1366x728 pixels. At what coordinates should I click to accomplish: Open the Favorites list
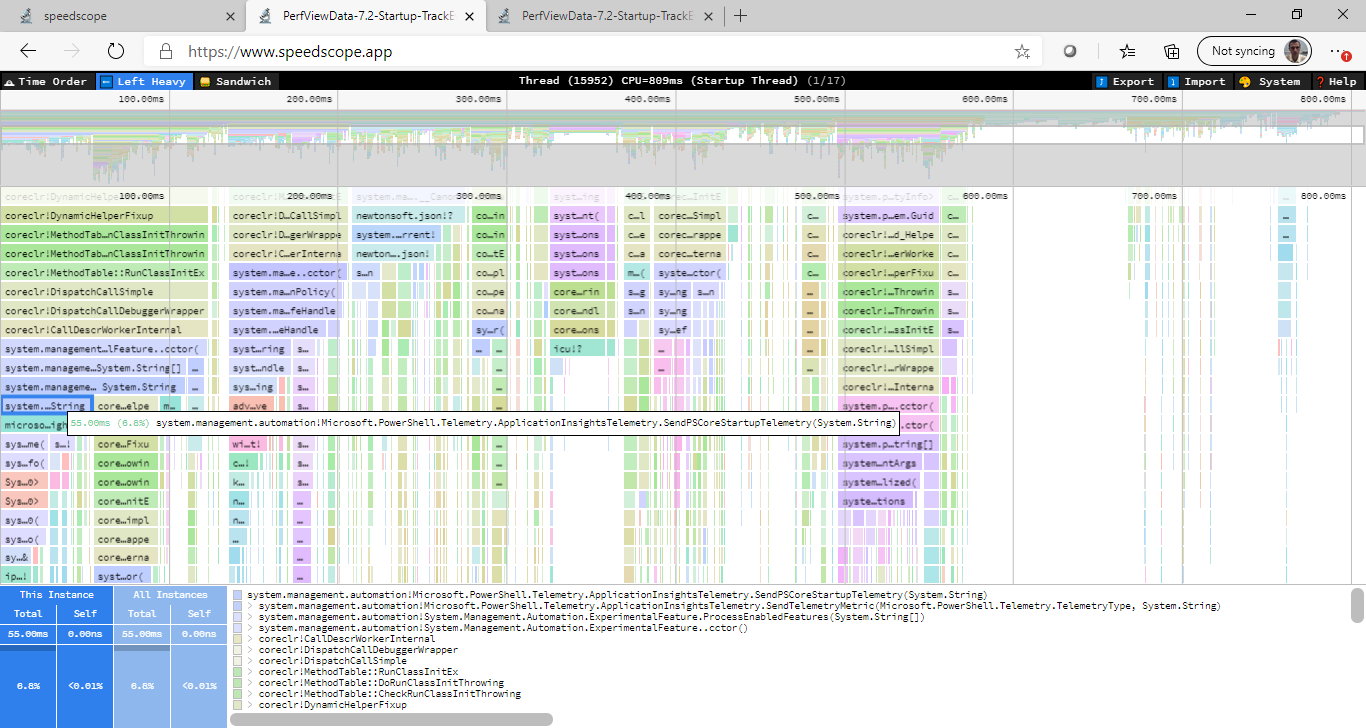1128,51
